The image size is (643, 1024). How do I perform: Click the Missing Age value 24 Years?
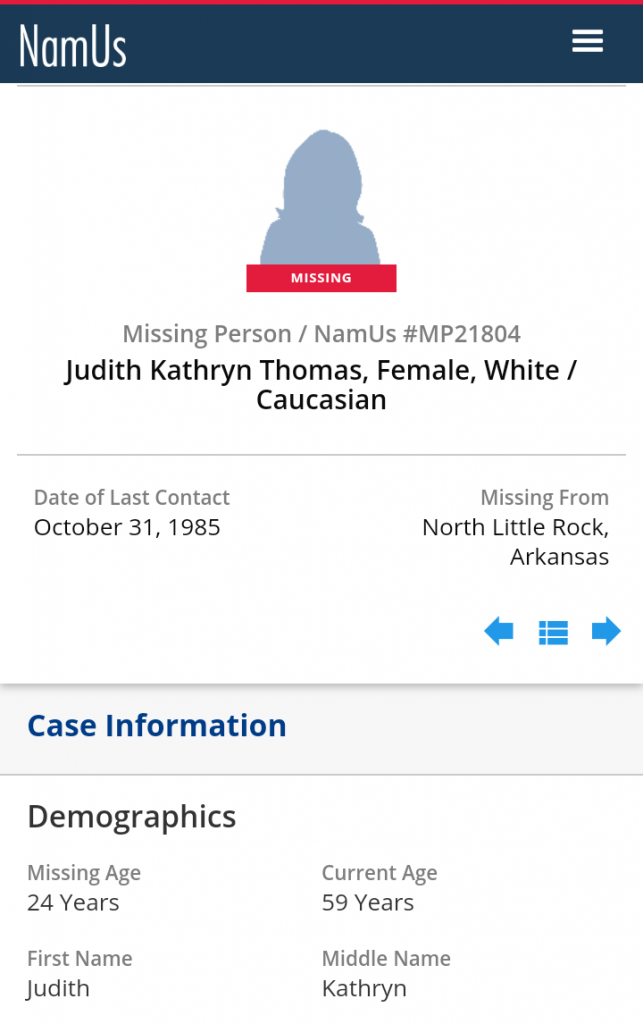tap(73, 903)
